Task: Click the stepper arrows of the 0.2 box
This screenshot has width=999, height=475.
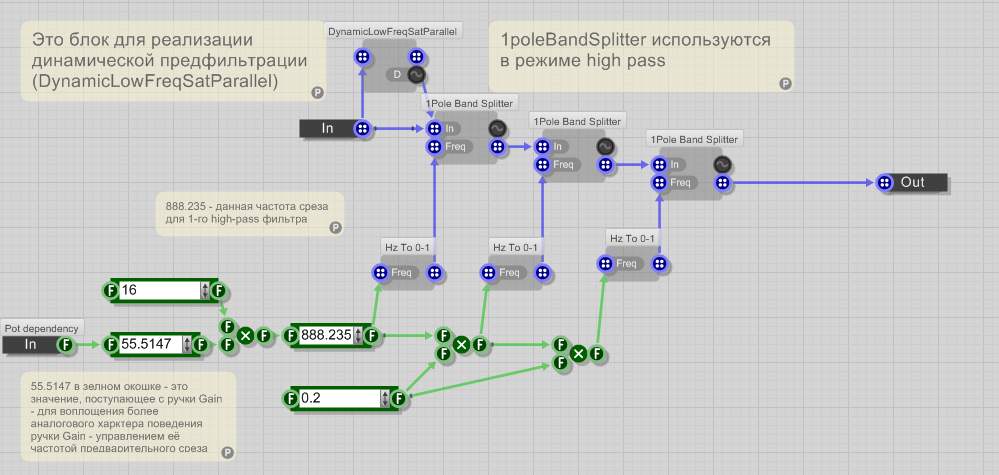Action: [385, 399]
